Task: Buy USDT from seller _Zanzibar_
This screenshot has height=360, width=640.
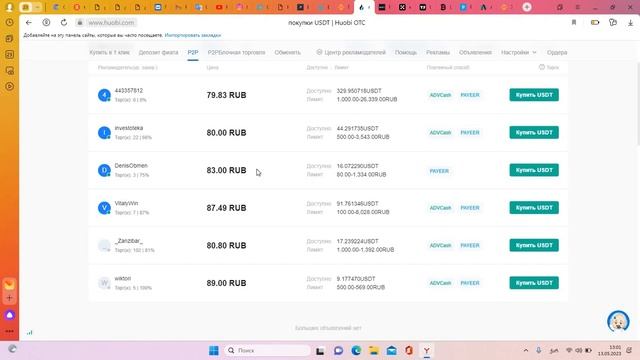Action: 534,245
